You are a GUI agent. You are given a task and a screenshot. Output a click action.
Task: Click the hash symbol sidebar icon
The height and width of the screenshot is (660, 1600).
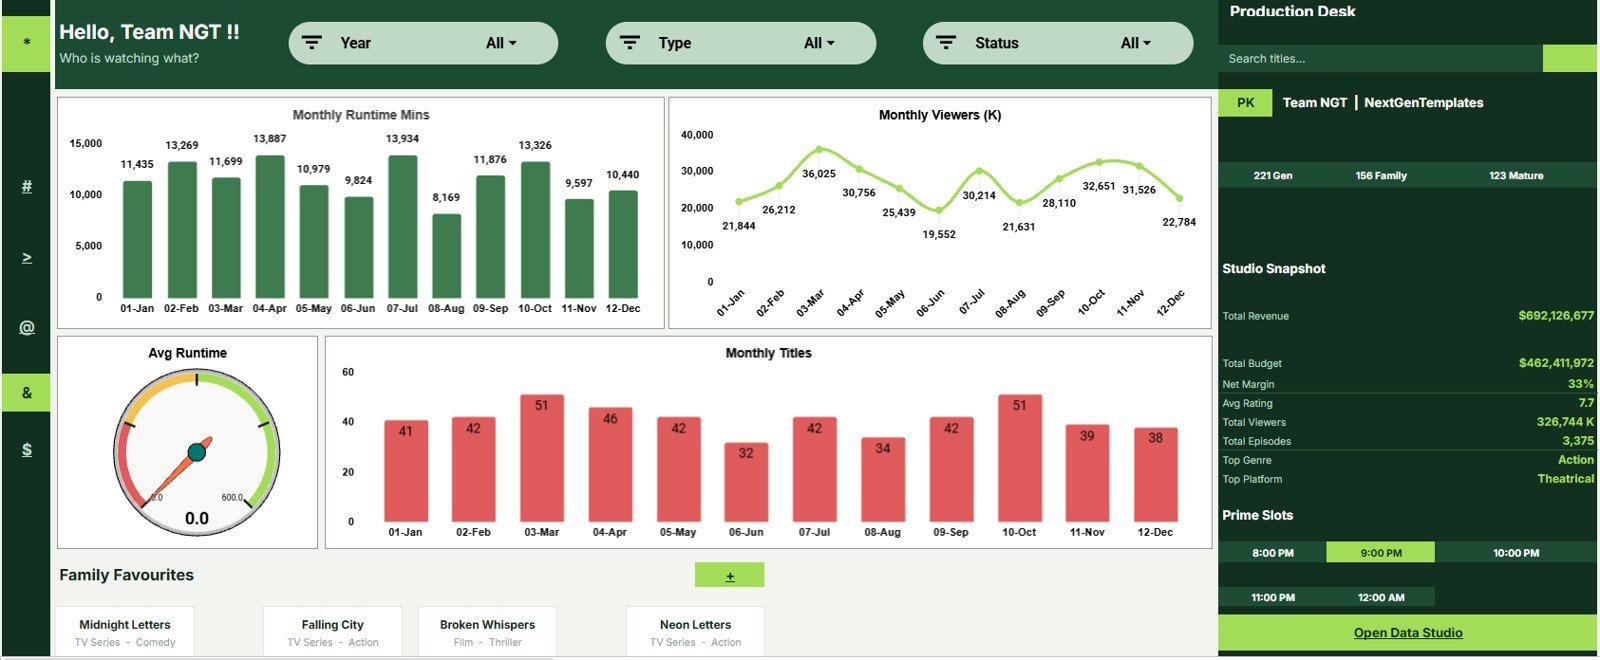[27, 186]
